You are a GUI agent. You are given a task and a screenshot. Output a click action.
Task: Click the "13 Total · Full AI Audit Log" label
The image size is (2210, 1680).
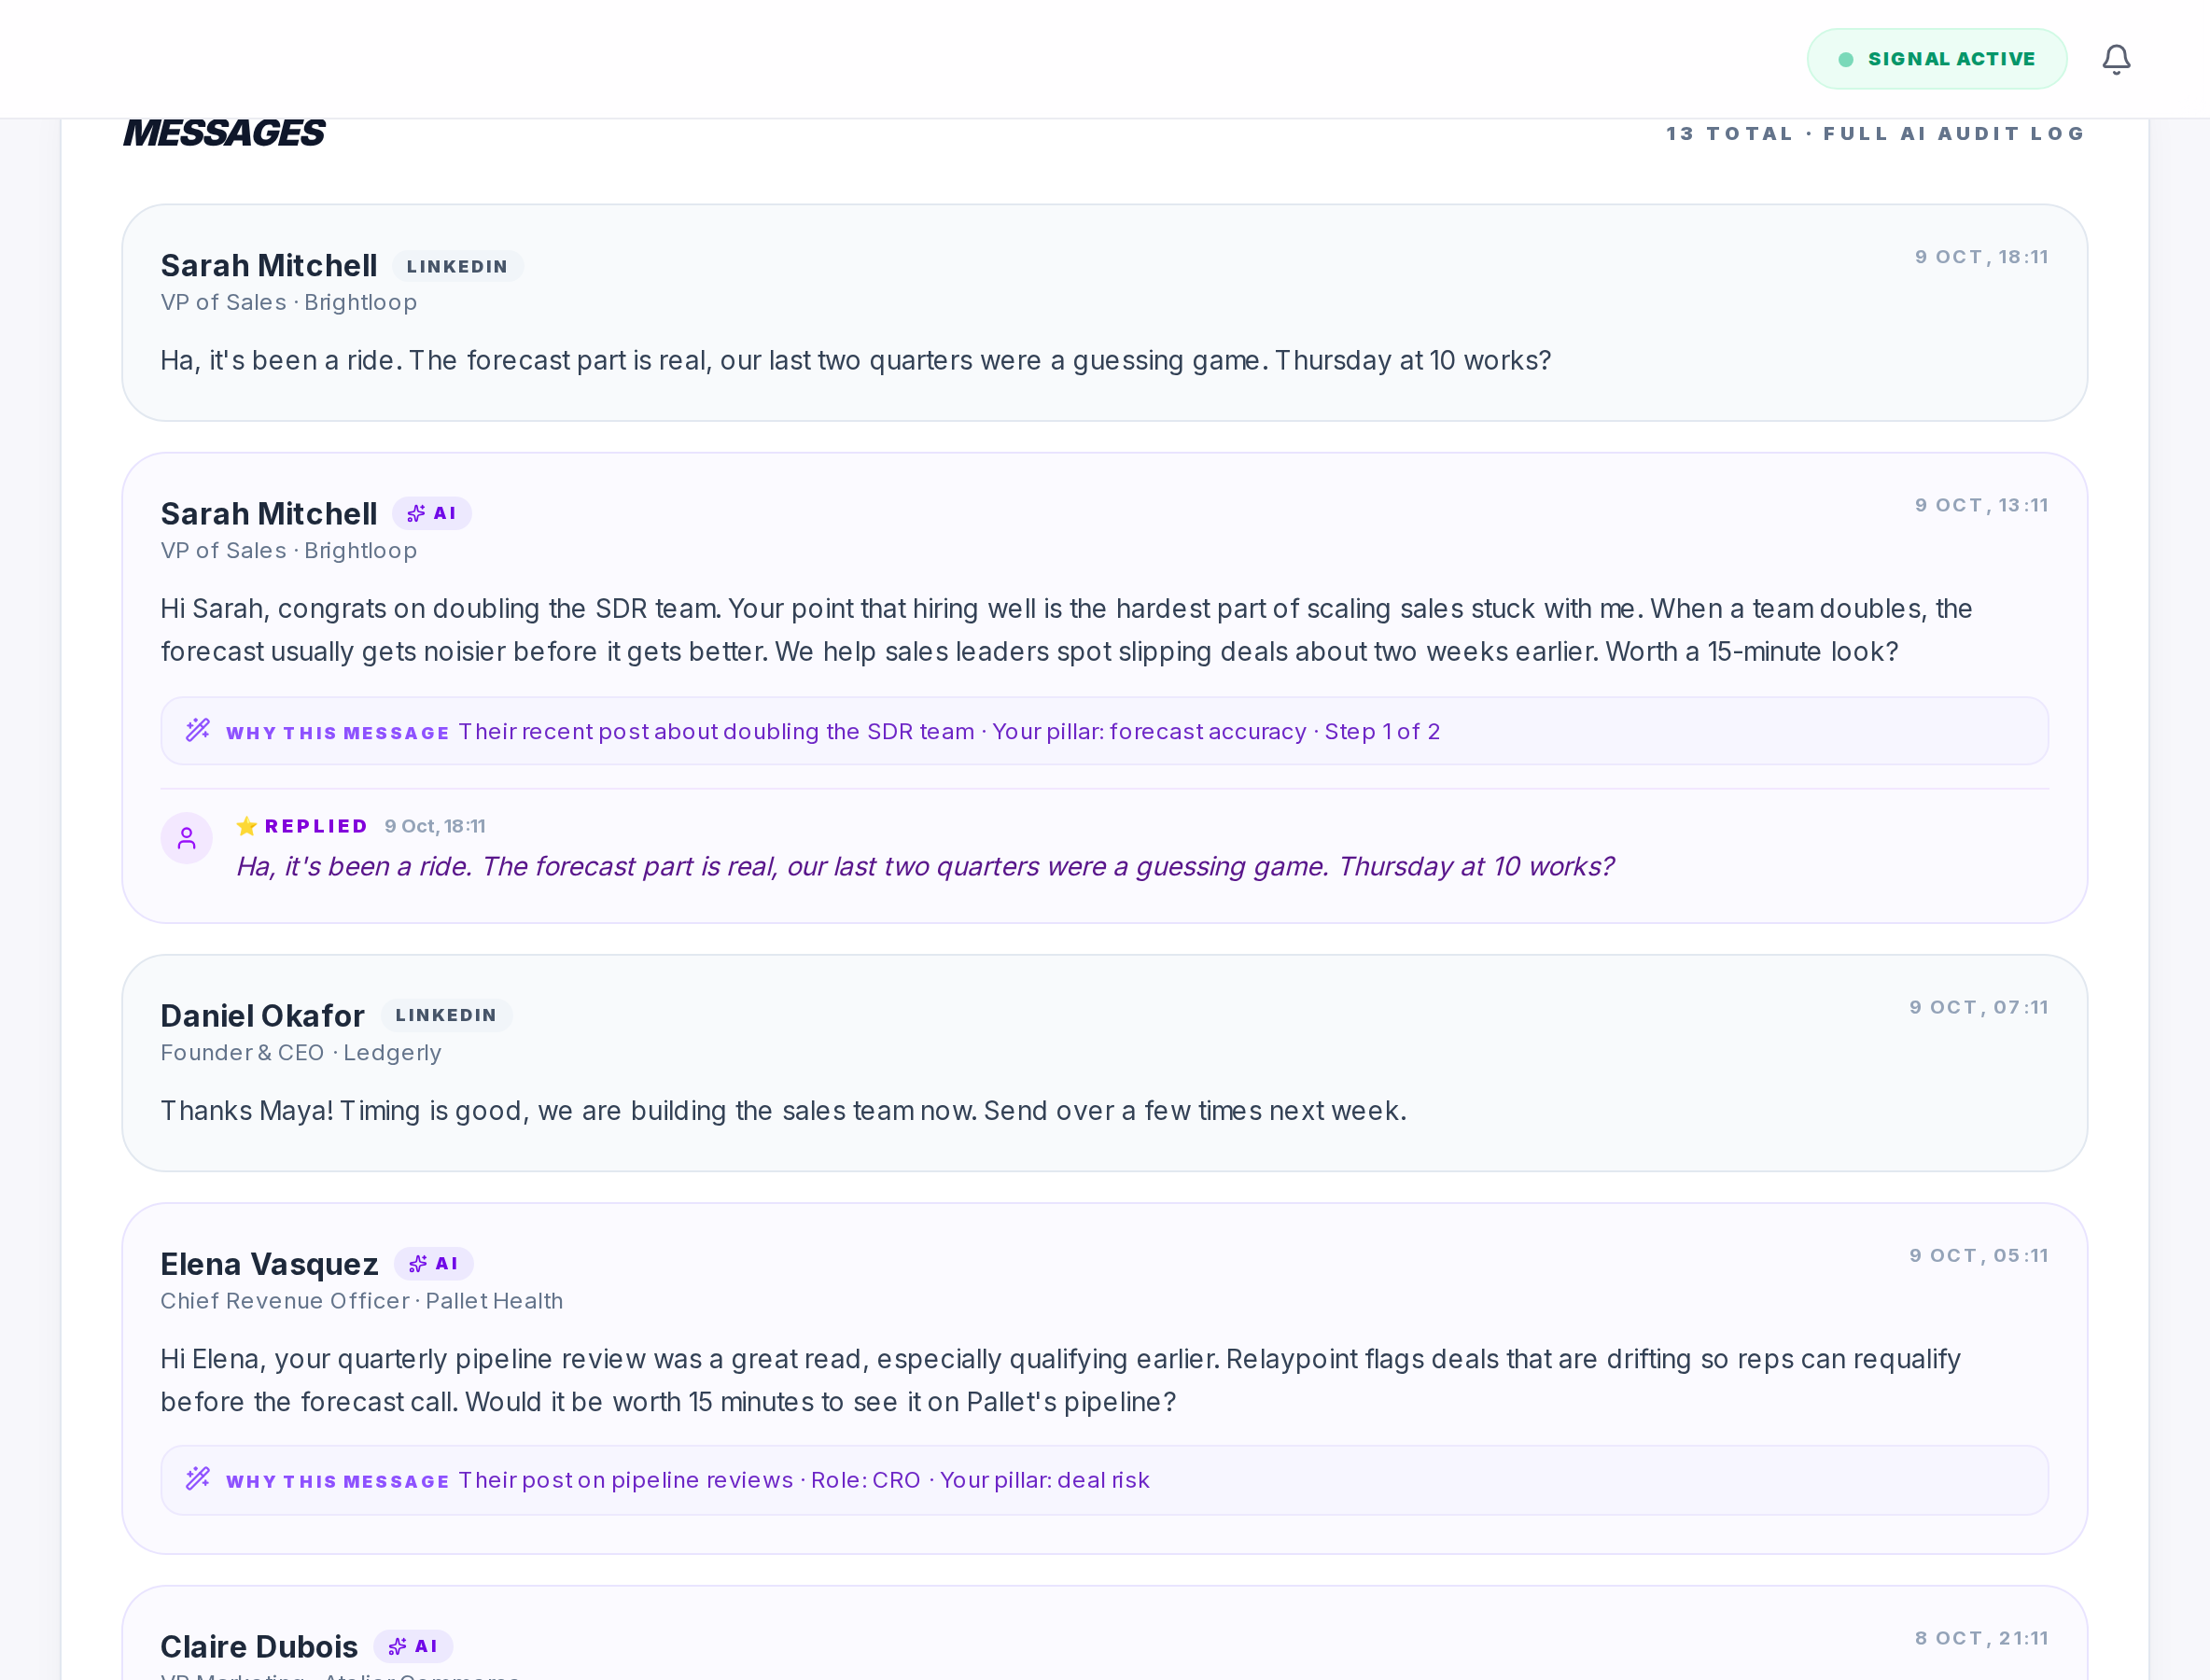pyautogui.click(x=1875, y=133)
